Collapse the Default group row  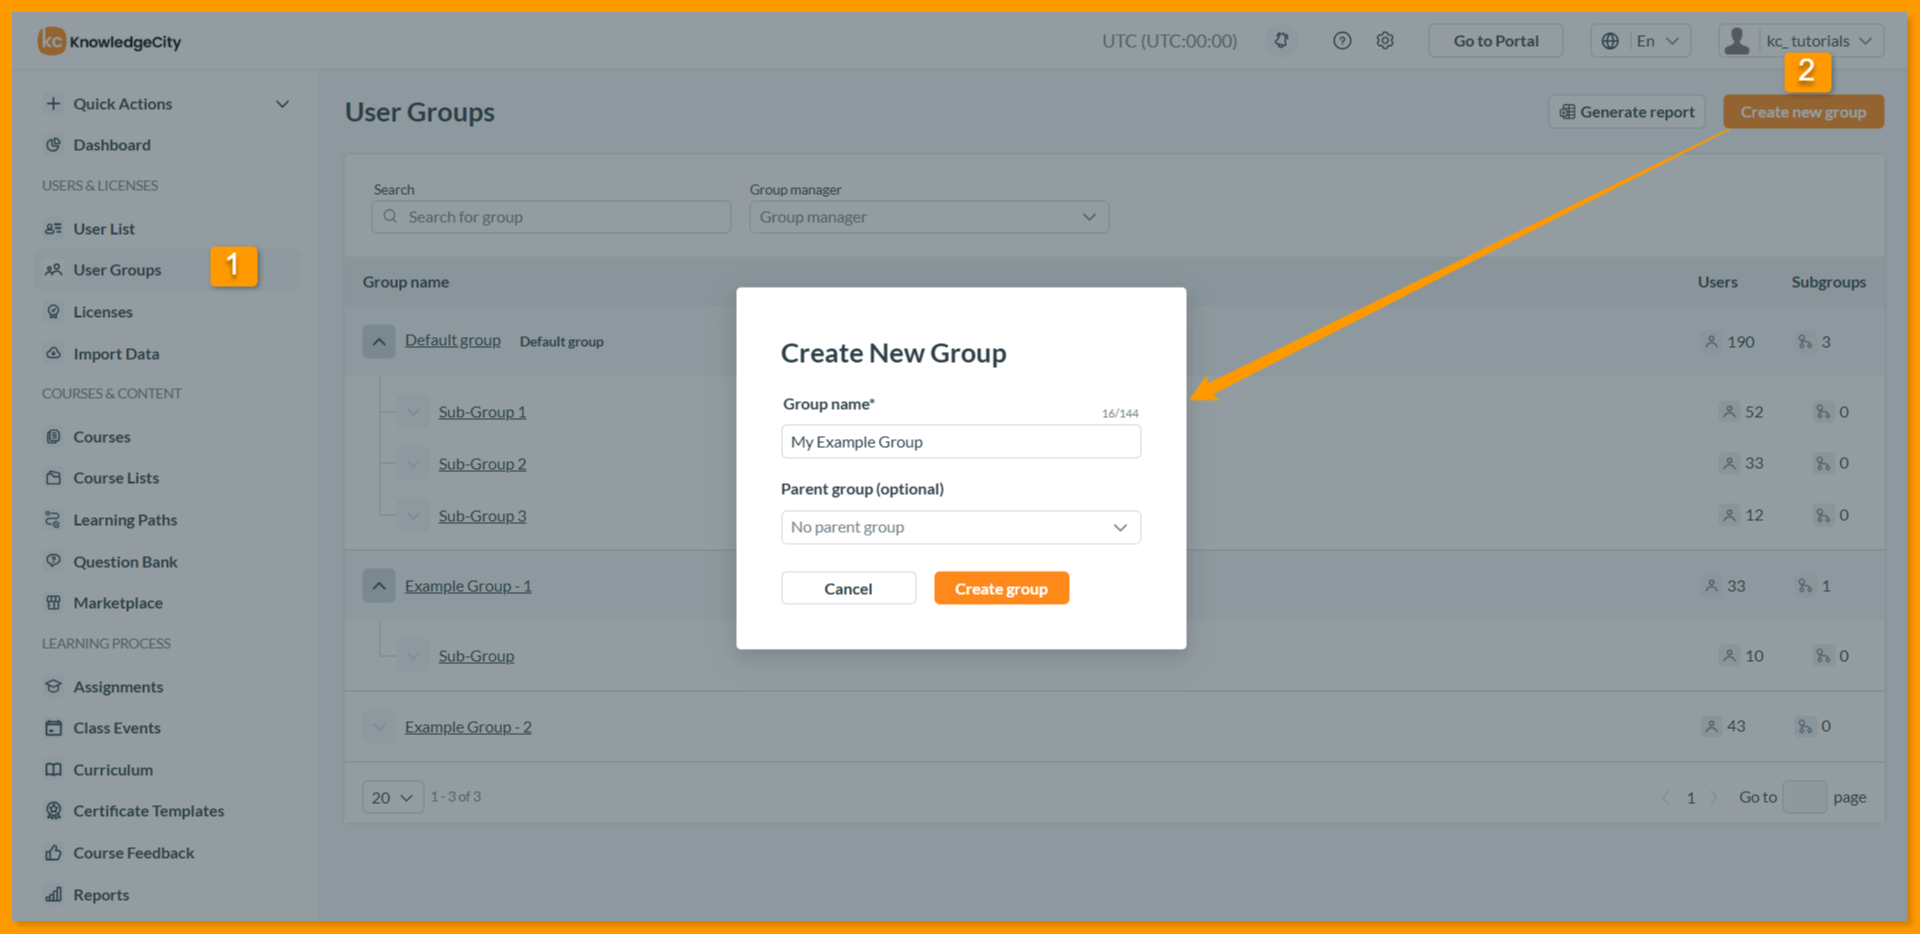(x=379, y=341)
